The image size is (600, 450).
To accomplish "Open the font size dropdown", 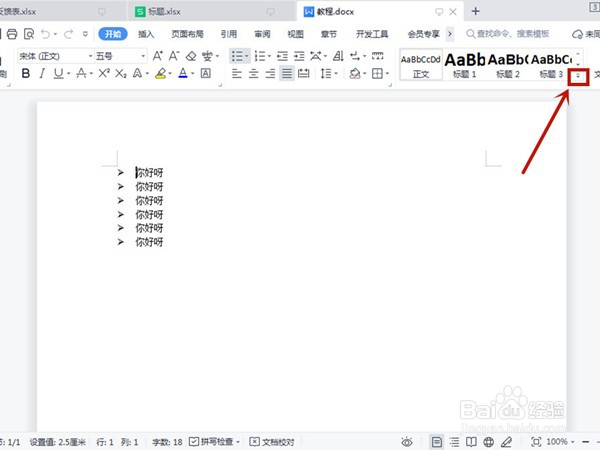I will (x=121, y=56).
